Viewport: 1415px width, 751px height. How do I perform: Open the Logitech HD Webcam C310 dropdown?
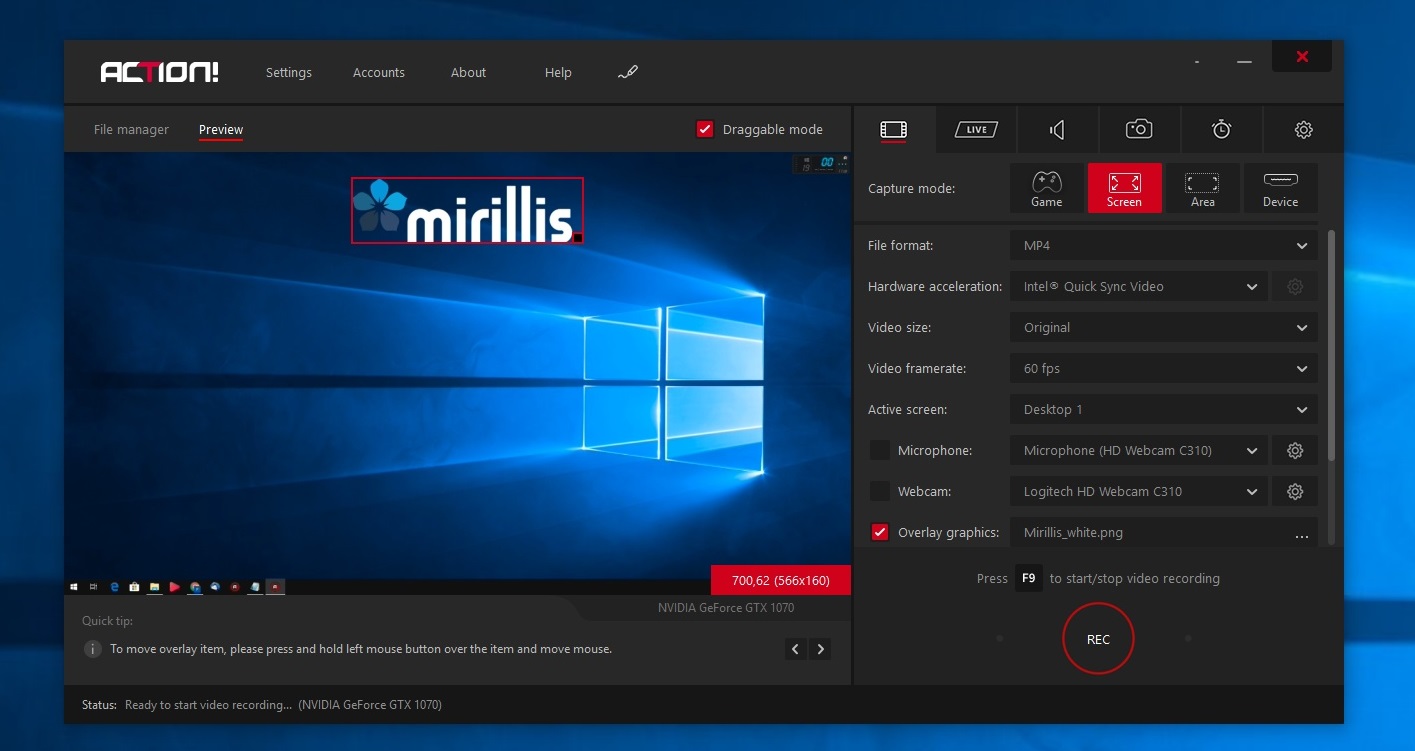pos(1139,491)
